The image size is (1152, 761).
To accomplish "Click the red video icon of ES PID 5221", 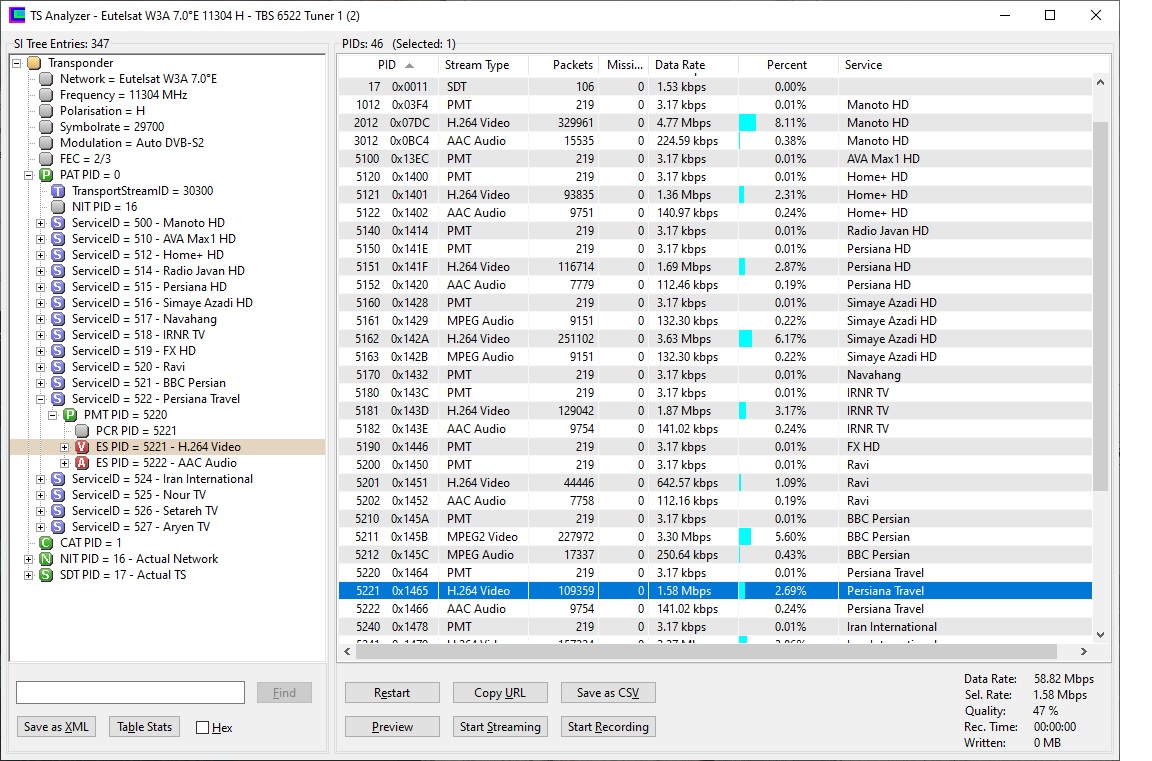I will (x=82, y=447).
